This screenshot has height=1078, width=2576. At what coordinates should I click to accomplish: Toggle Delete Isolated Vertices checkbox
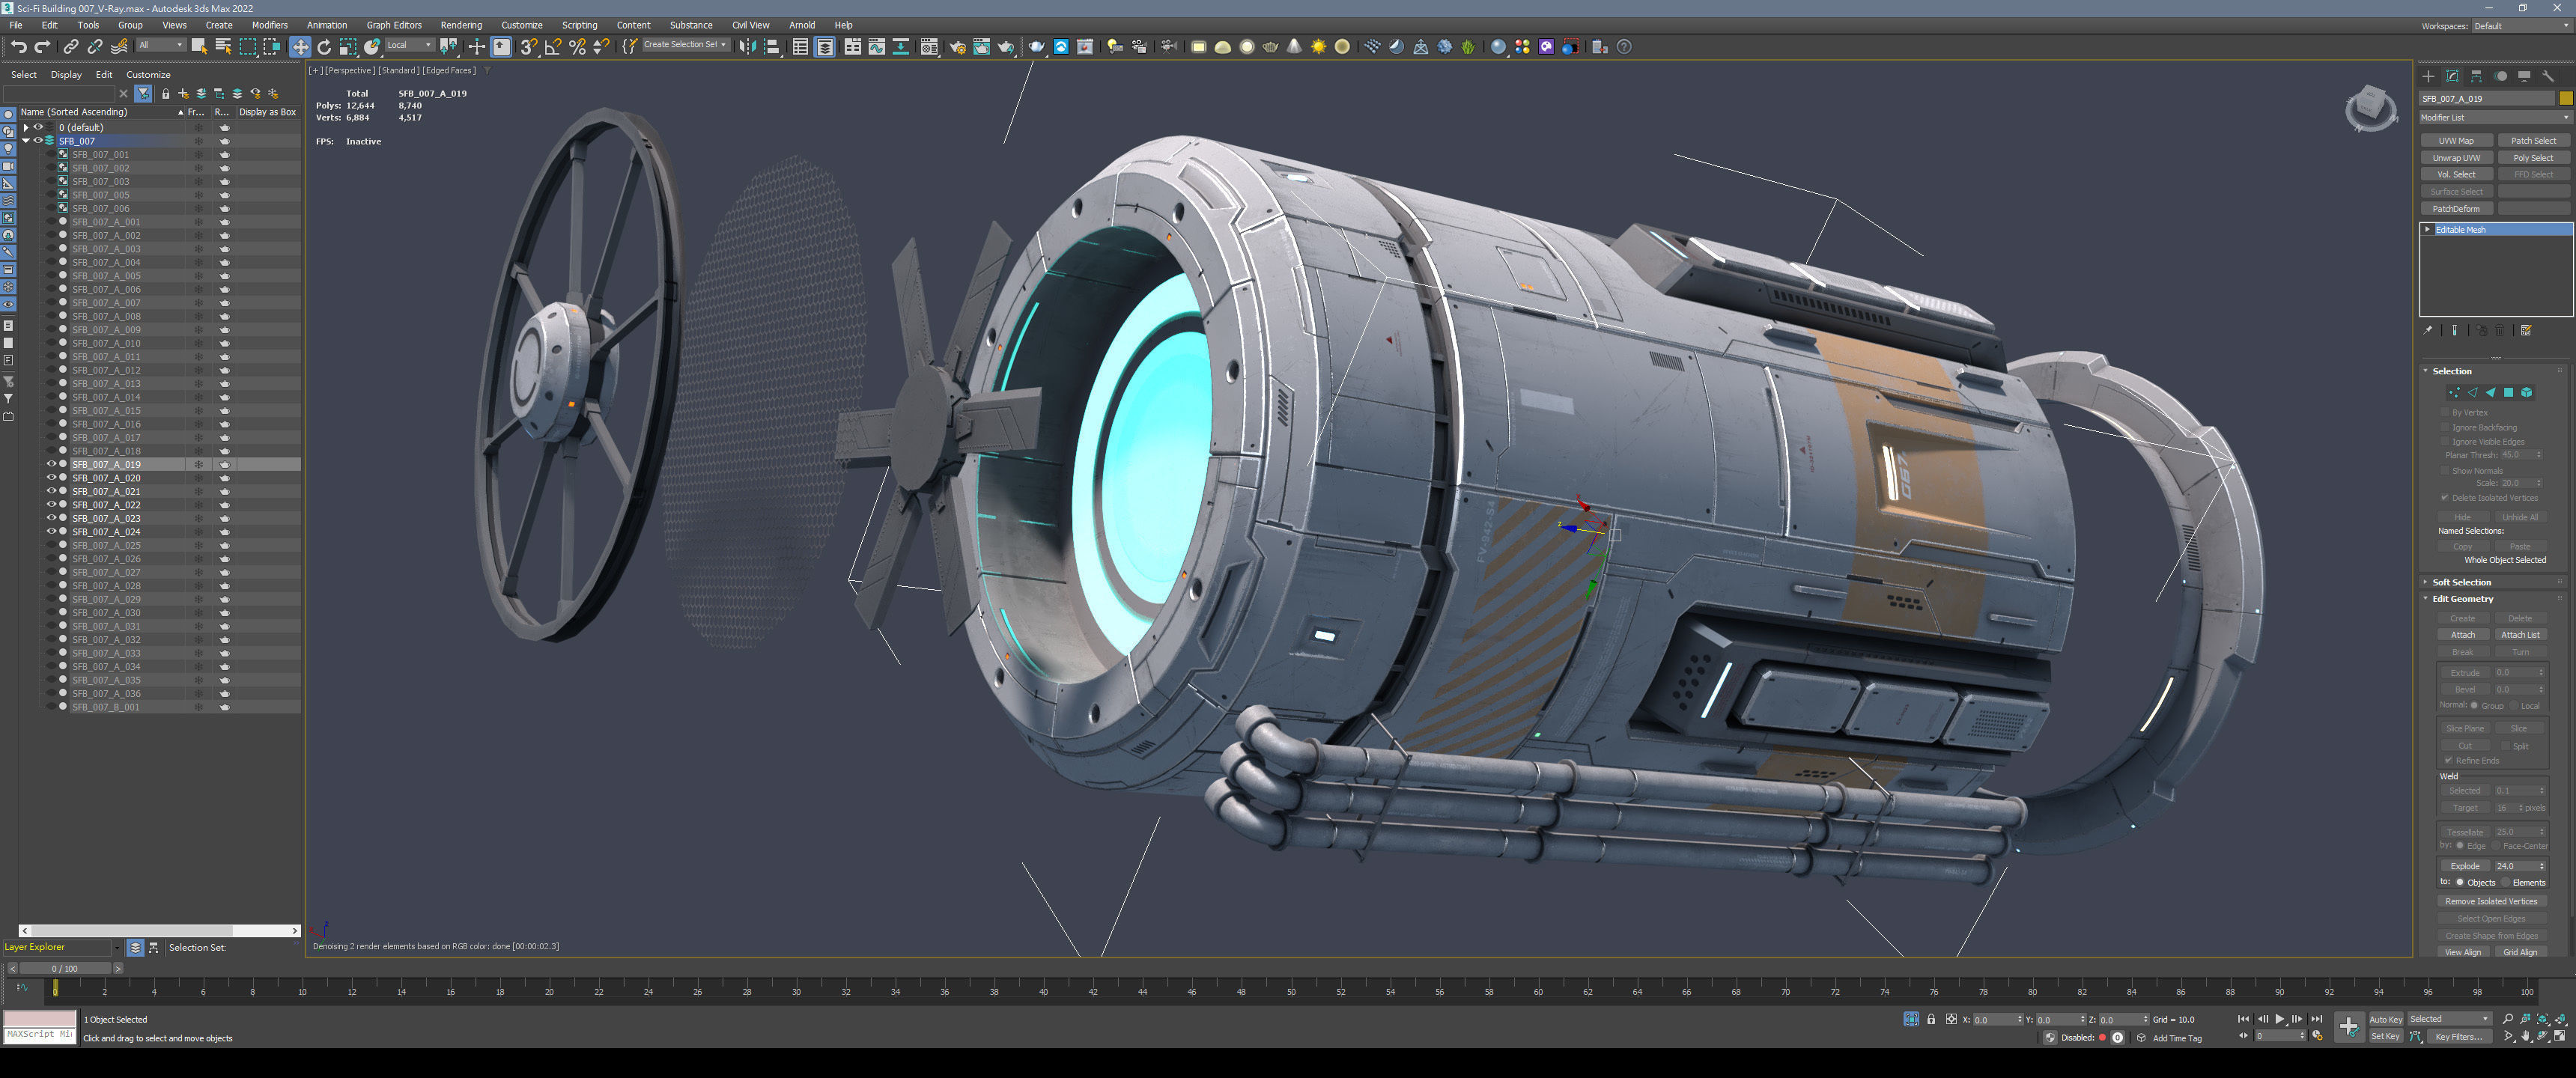[2445, 498]
